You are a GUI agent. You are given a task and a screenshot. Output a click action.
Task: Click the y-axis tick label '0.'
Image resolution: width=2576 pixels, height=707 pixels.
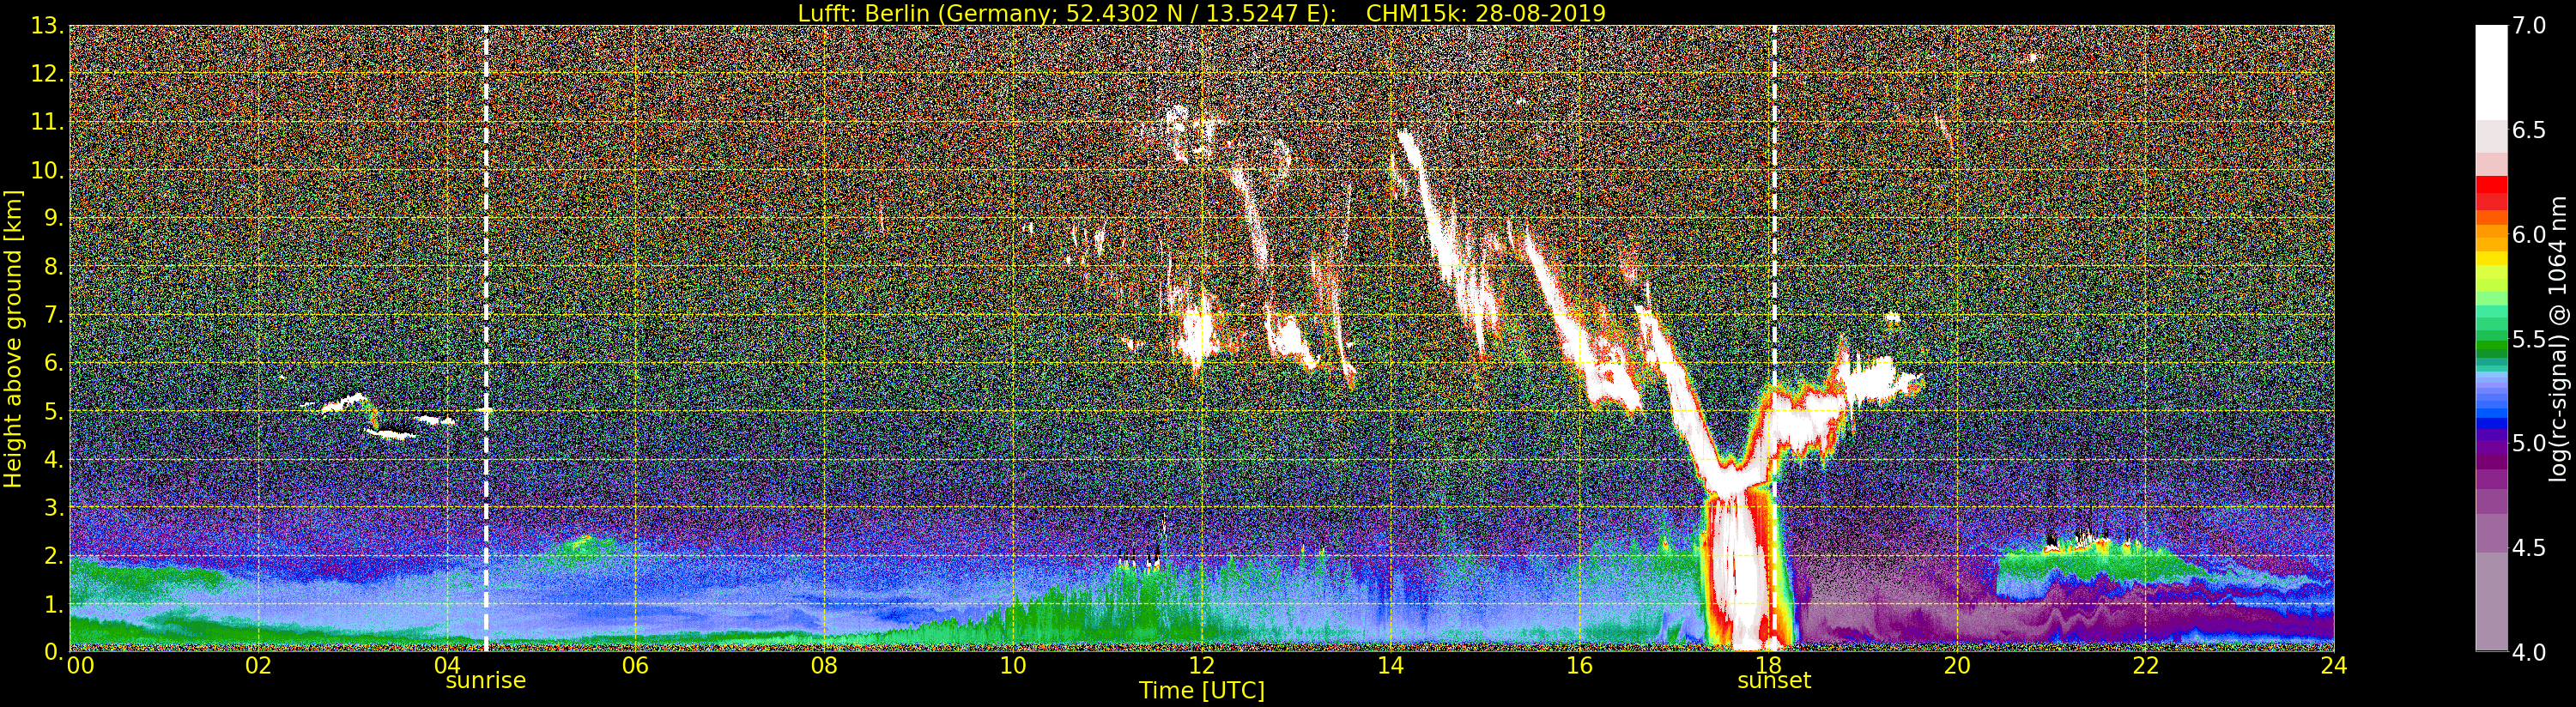(x=52, y=651)
